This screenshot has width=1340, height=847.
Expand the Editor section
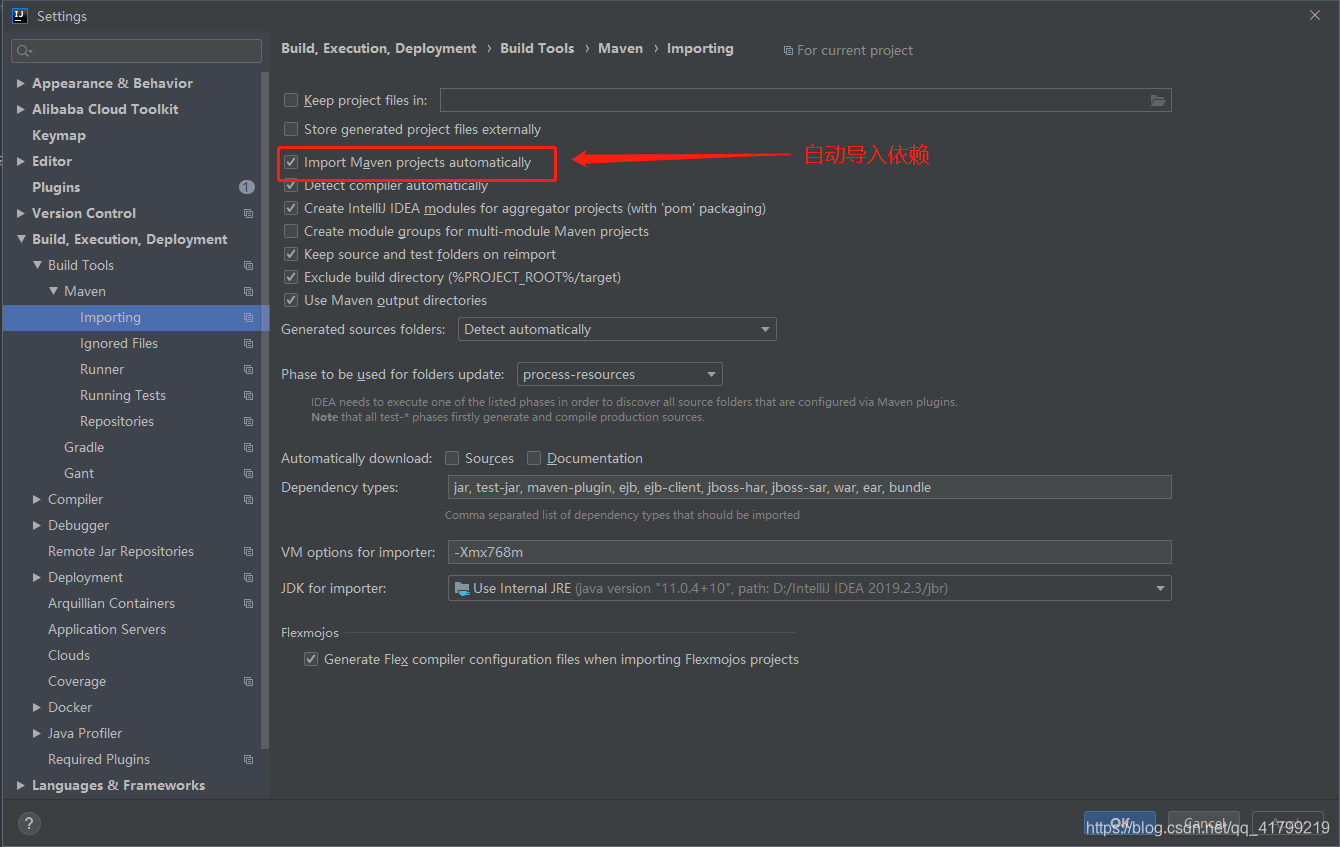[x=21, y=161]
